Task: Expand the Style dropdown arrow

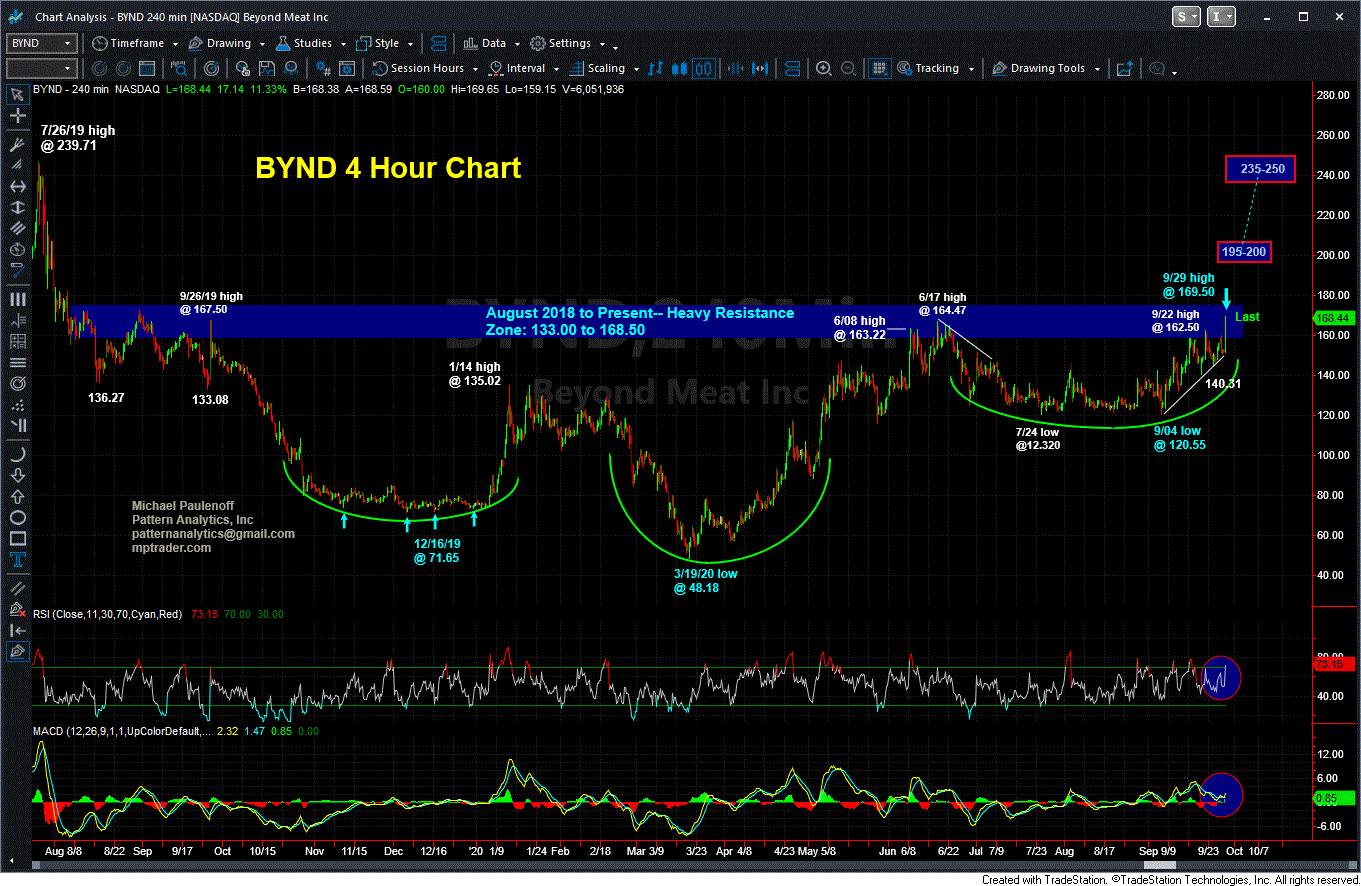Action: [x=408, y=44]
